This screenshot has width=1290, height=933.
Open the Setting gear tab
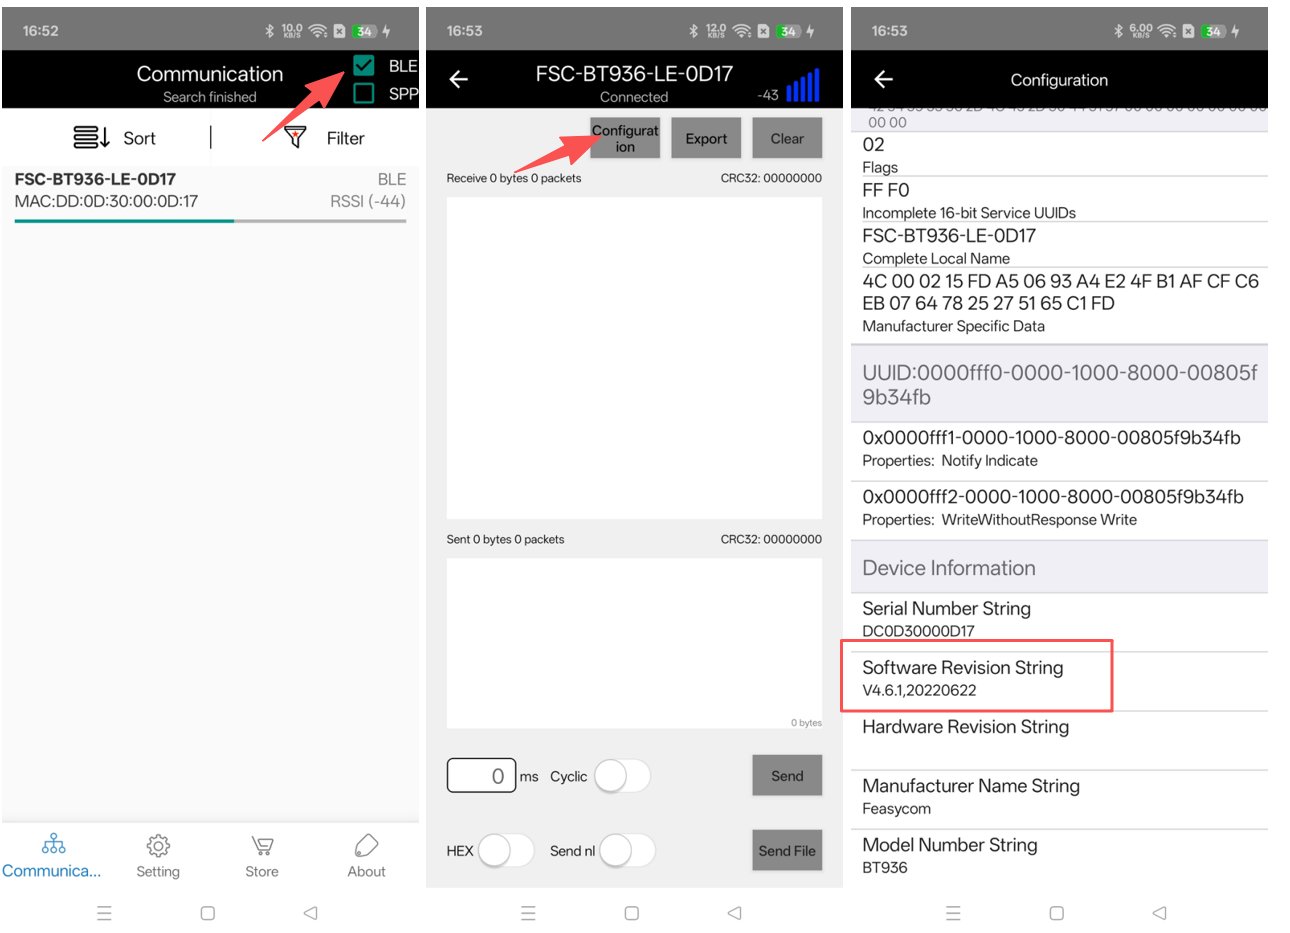point(158,855)
